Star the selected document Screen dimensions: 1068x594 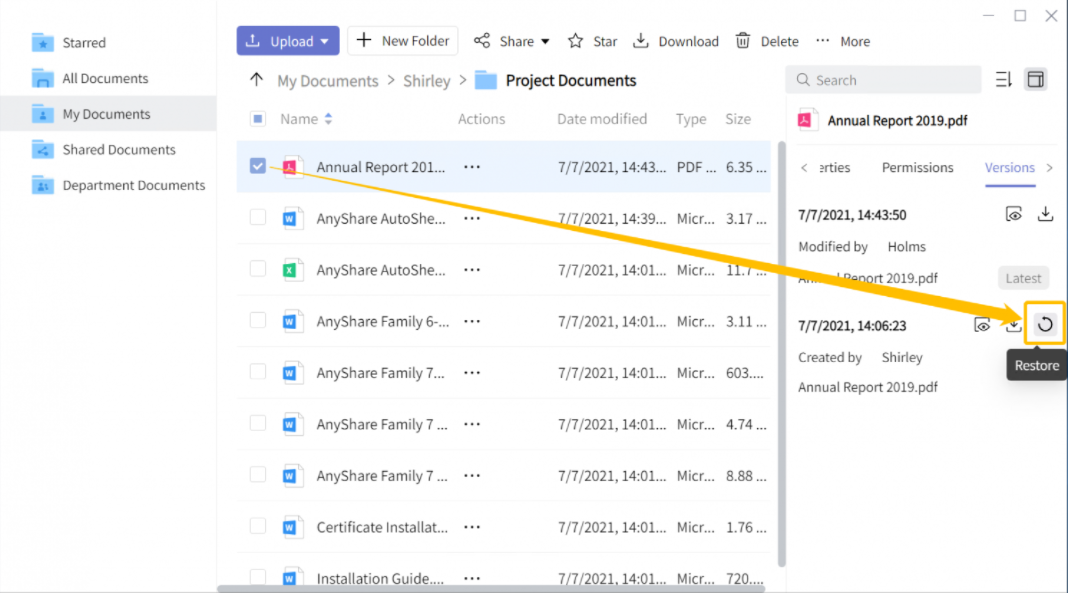592,41
